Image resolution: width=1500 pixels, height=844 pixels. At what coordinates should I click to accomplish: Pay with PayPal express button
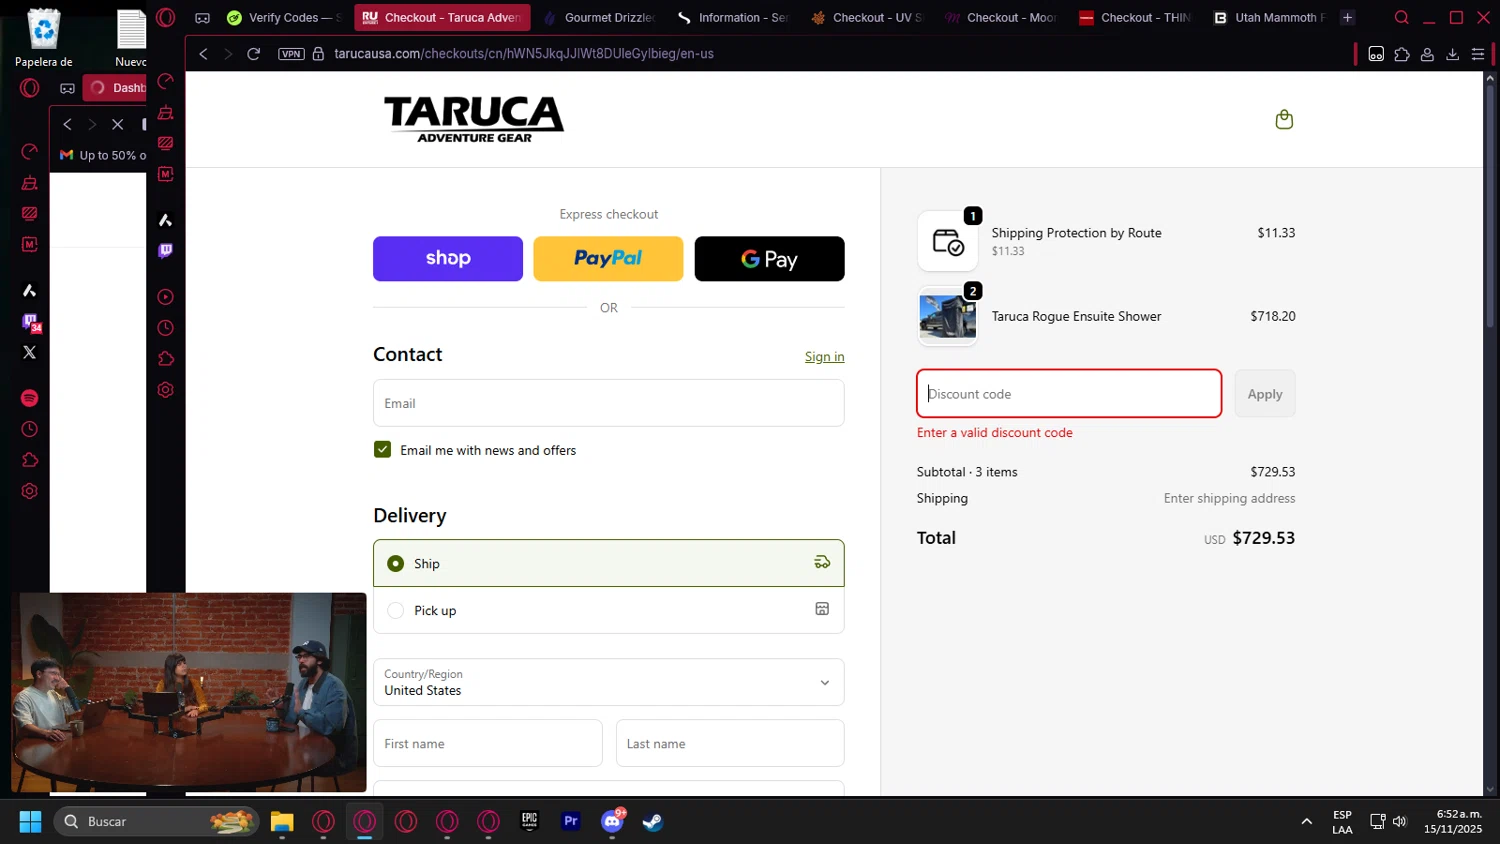coord(608,259)
